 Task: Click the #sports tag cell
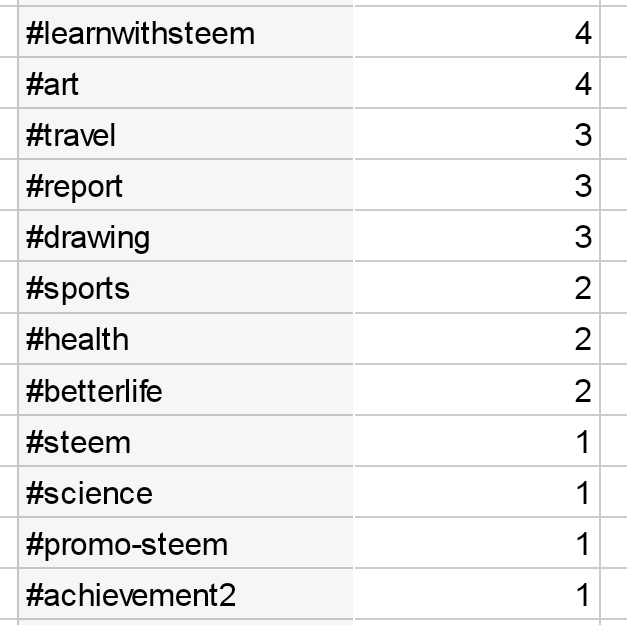pyautogui.click(x=185, y=289)
